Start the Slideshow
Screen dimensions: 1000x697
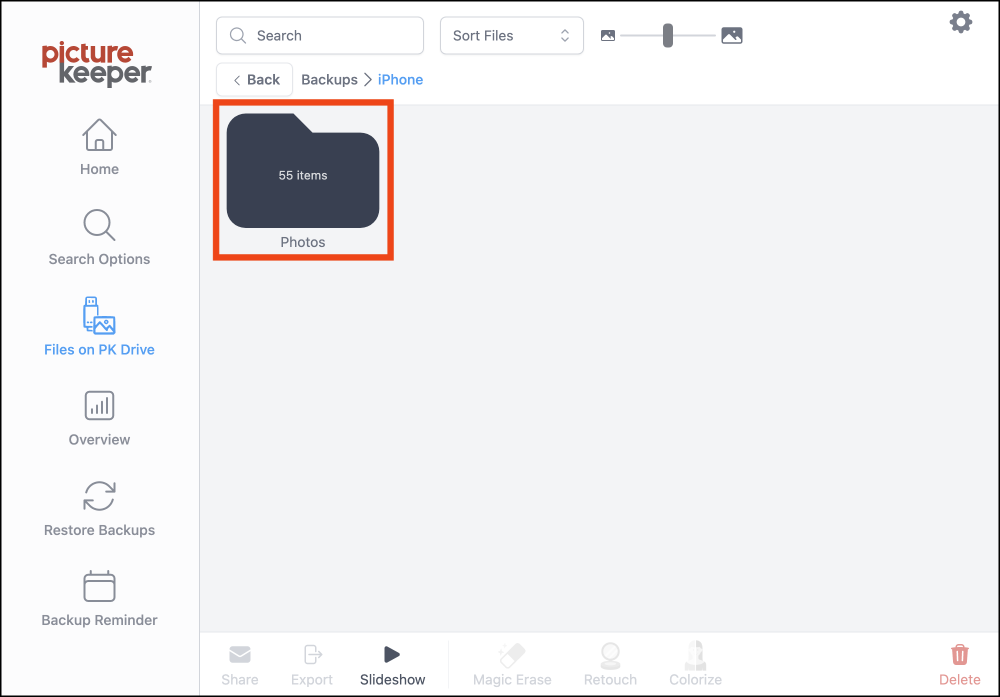(392, 666)
